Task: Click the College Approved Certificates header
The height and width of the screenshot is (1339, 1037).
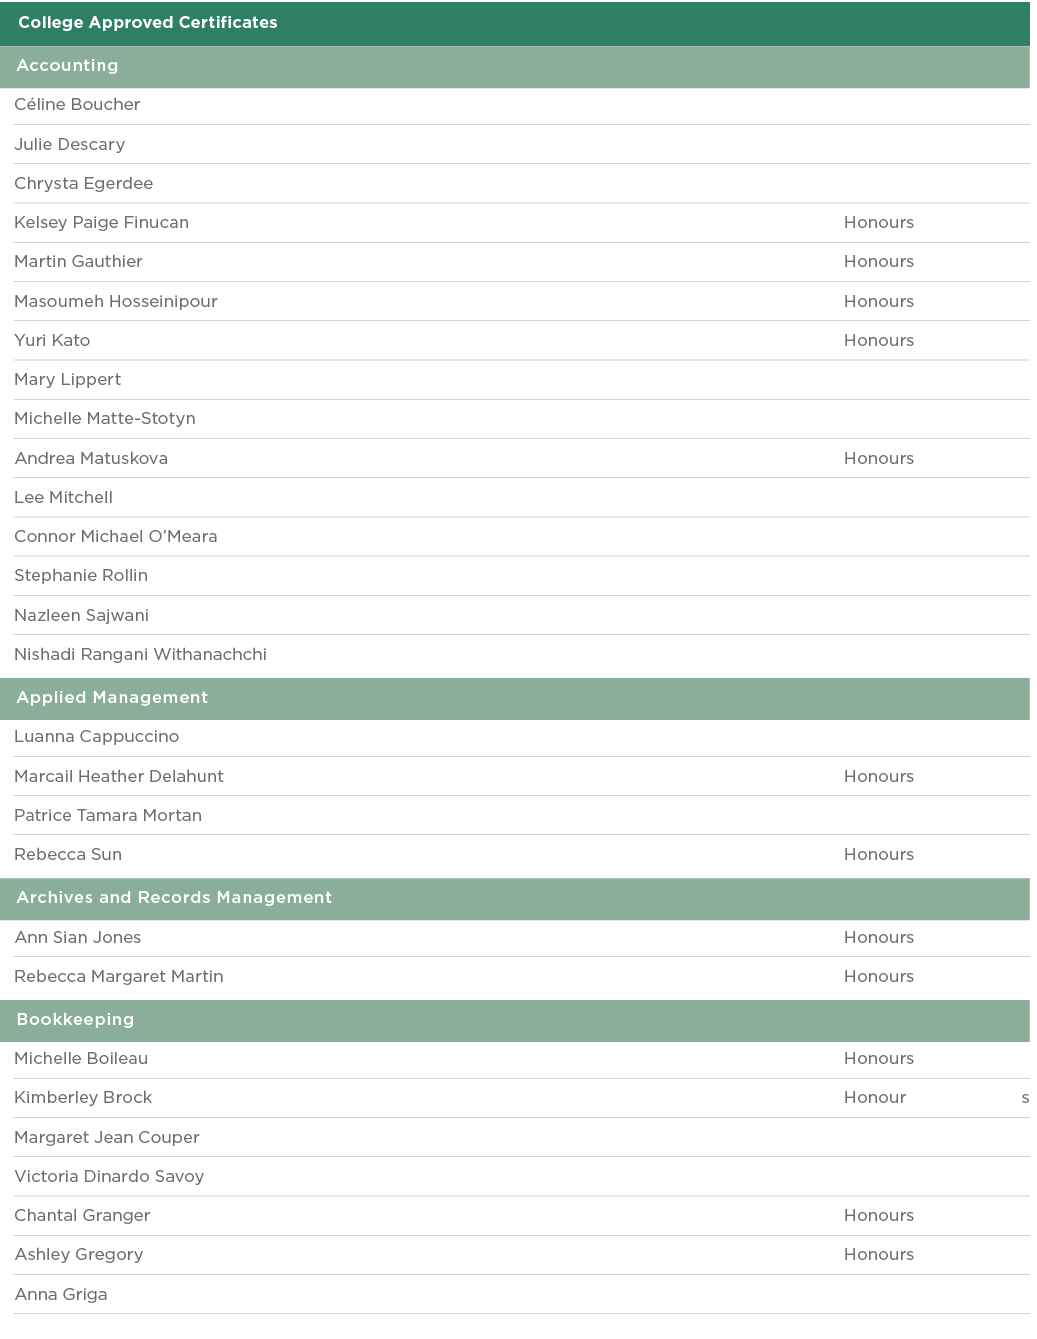Action: 148,23
